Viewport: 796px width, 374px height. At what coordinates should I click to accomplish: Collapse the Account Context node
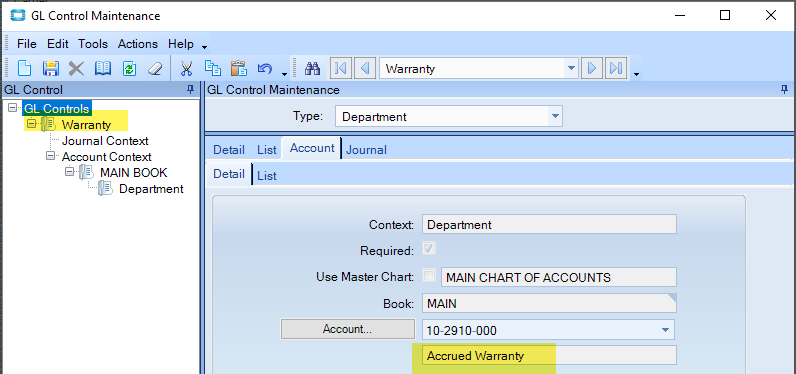point(50,156)
